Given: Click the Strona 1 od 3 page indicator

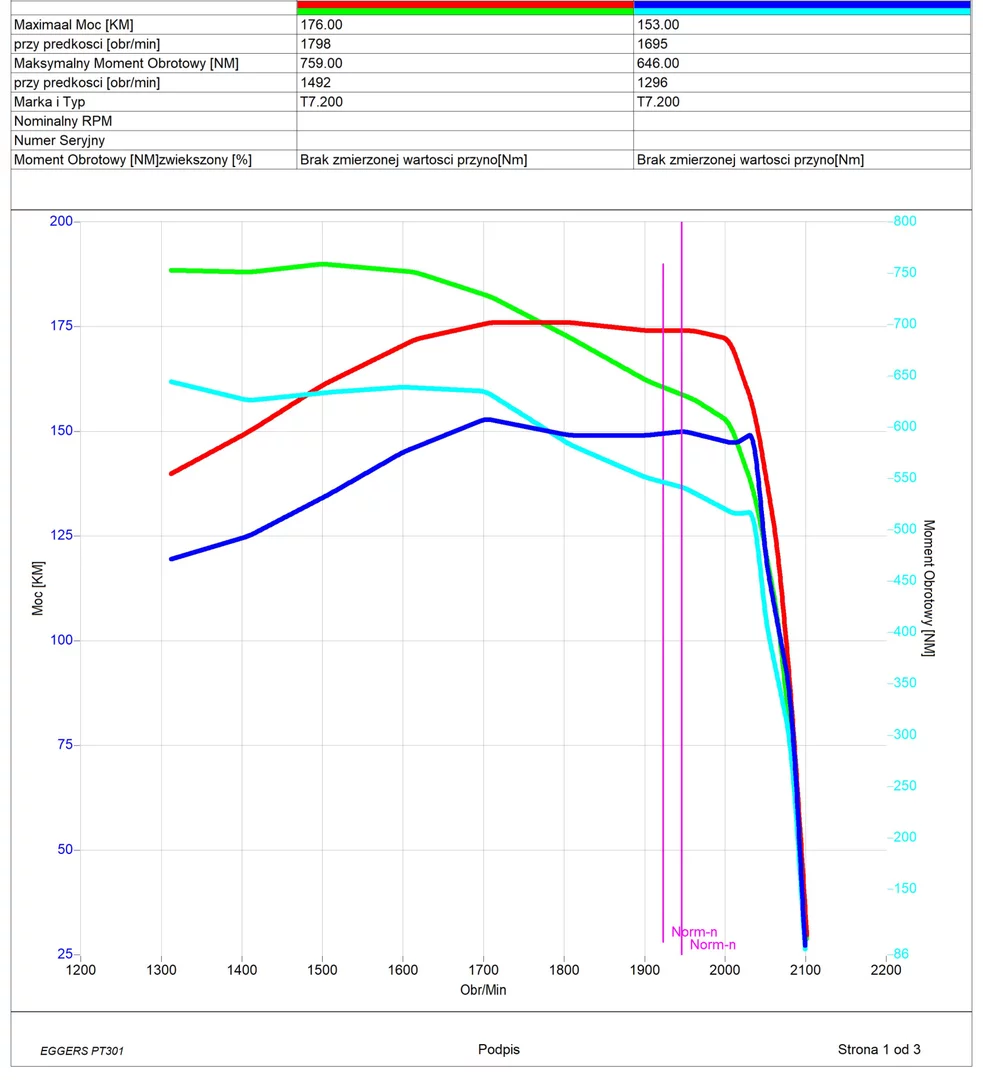Looking at the screenshot, I should pos(879,1050).
